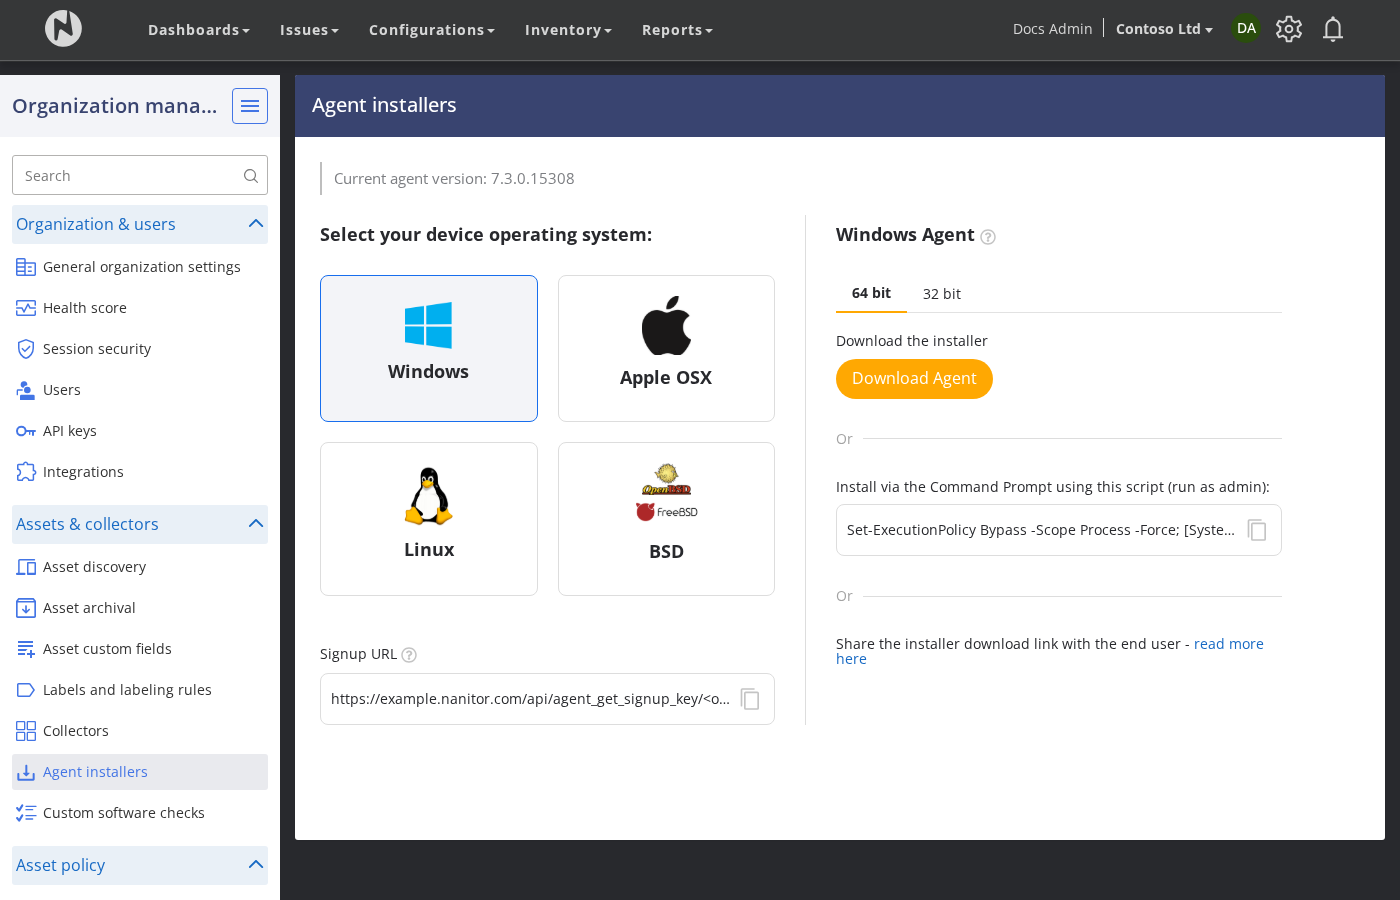Go to Users page
This screenshot has height=900, width=1400.
click(x=140, y=390)
